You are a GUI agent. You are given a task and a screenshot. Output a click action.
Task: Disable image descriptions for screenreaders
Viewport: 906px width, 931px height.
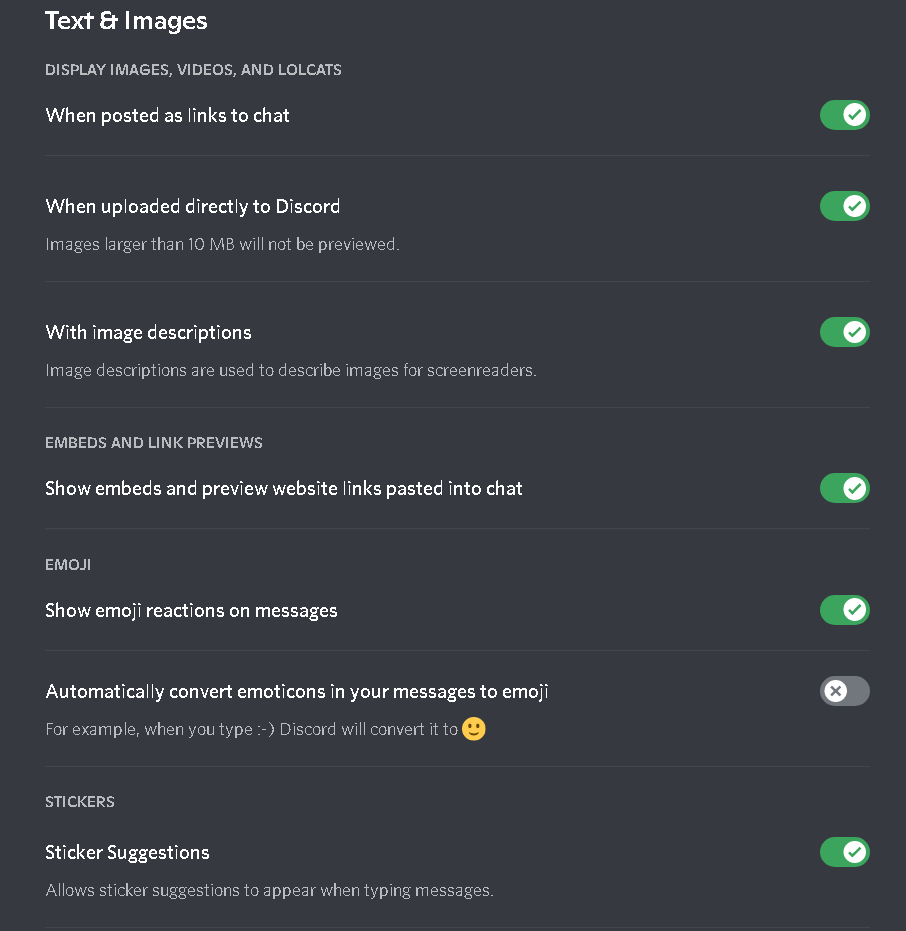845,332
